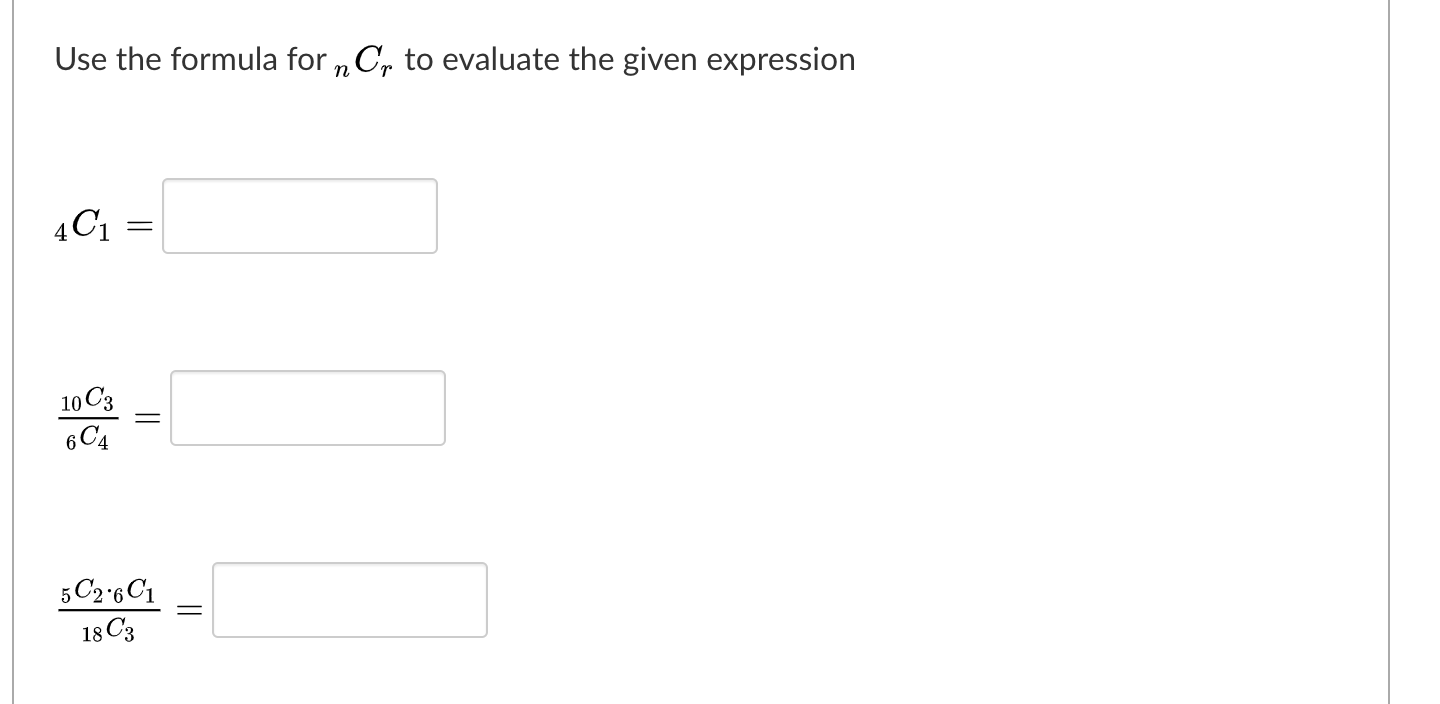The image size is (1440, 704).
Task: Click the equals sign beside 4C1
Action: (140, 226)
